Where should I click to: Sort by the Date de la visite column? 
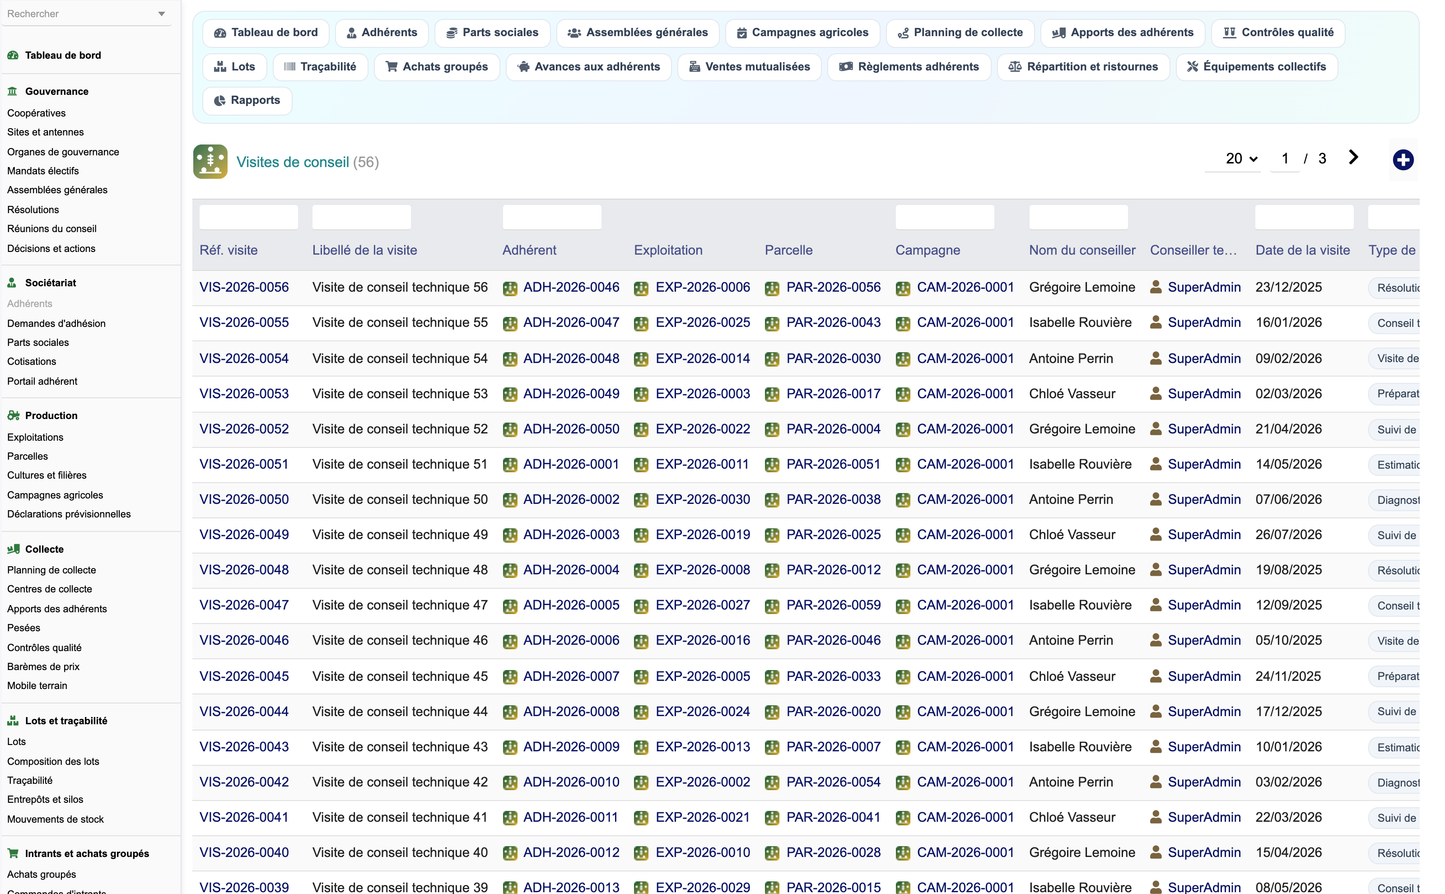tap(1303, 250)
